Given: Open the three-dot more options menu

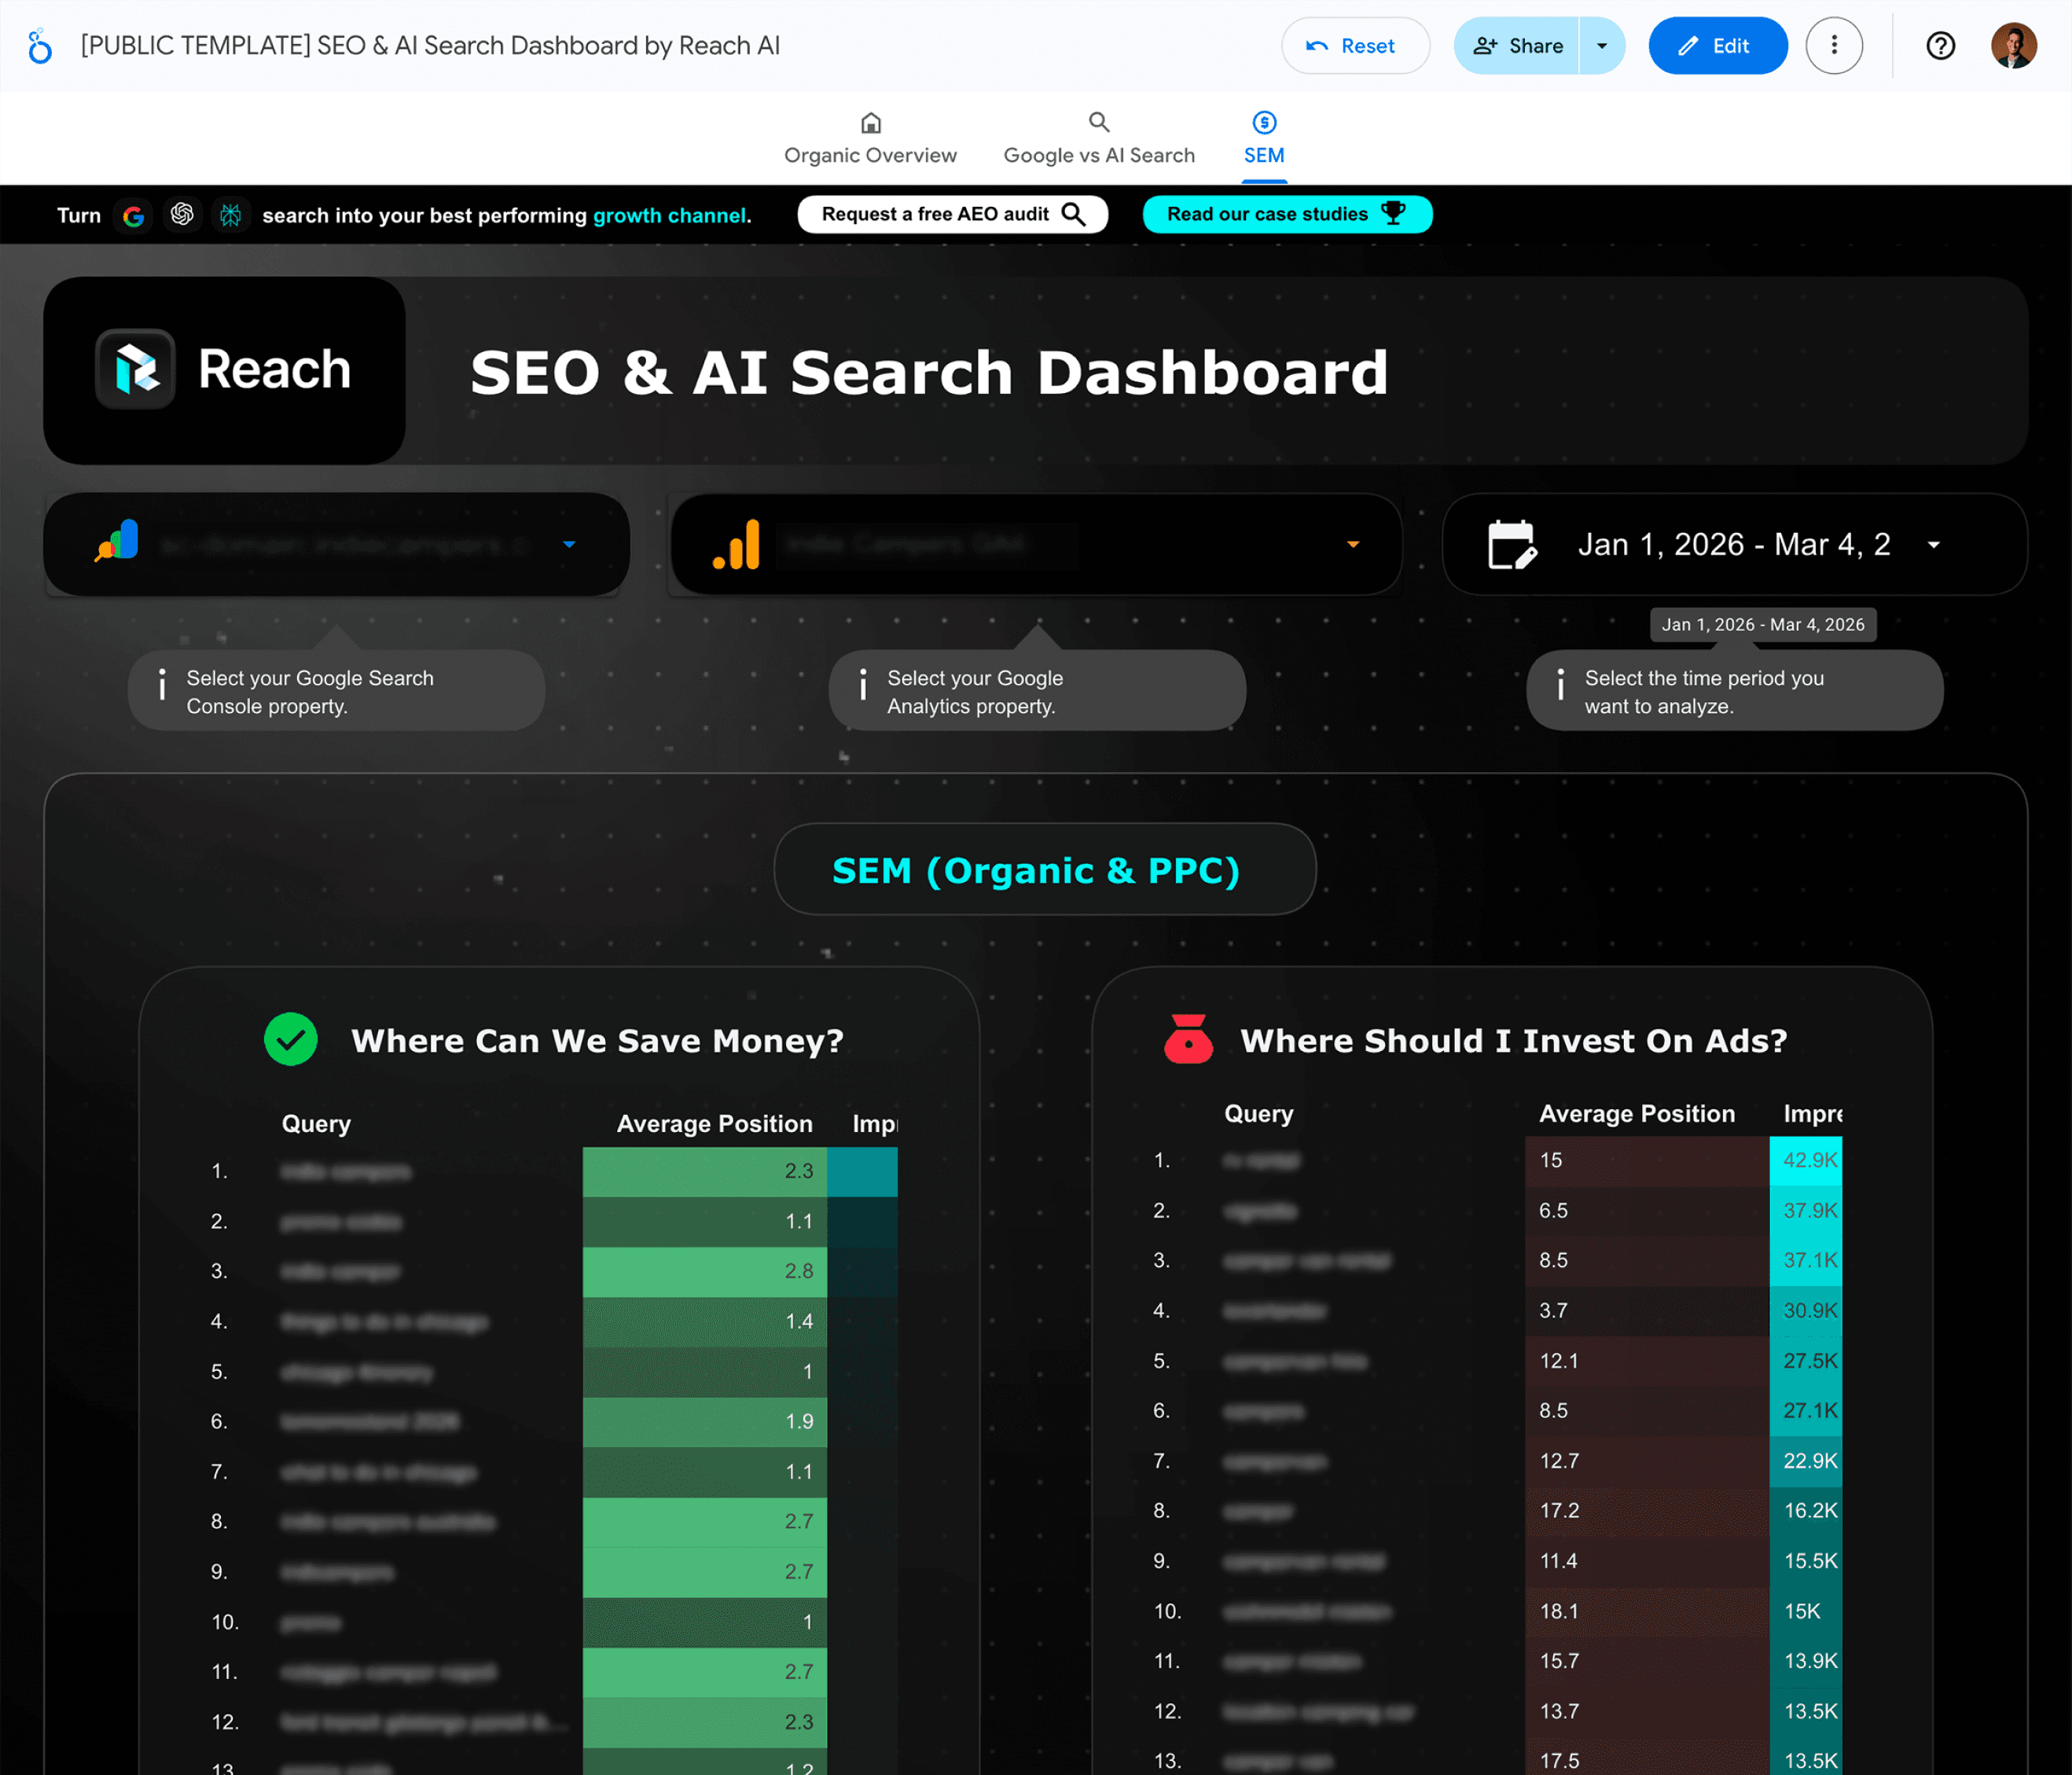Looking at the screenshot, I should (x=1833, y=46).
